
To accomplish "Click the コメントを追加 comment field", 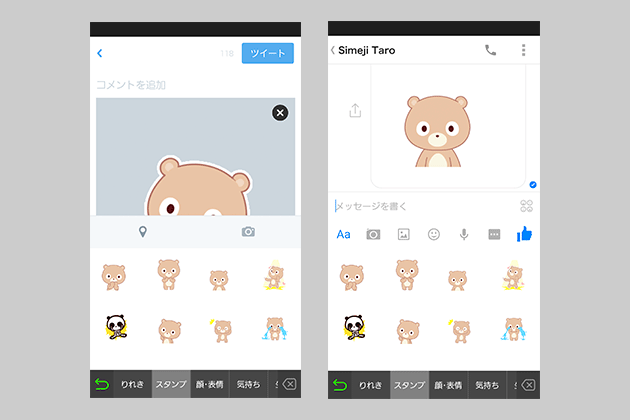I will click(140, 86).
